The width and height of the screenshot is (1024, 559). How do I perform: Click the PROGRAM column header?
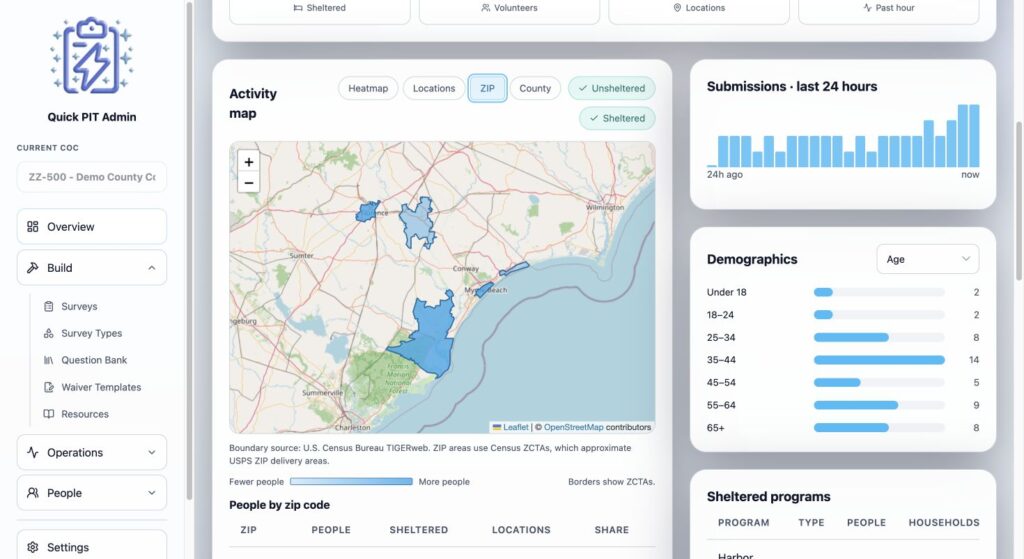[743, 522]
